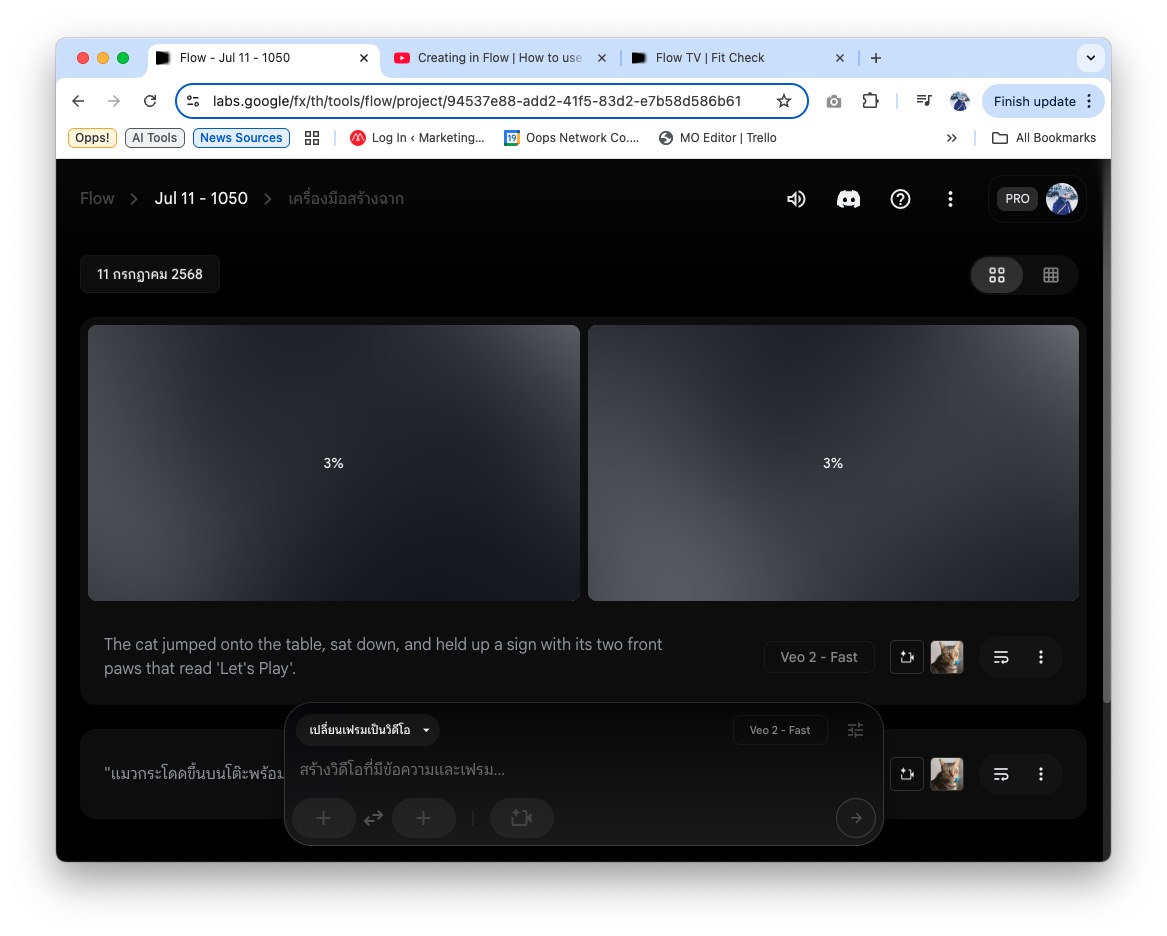Click reuse prompt icon in English prompt row
Screen dimensions: 1167x936
(1001, 657)
